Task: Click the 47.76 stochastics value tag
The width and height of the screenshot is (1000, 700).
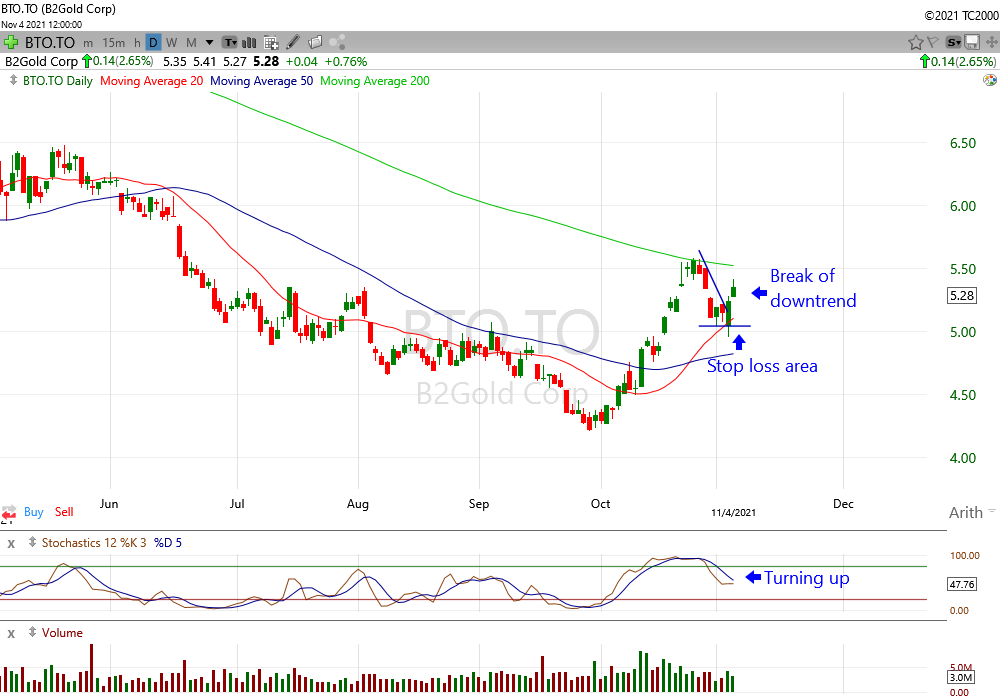Action: [x=962, y=585]
